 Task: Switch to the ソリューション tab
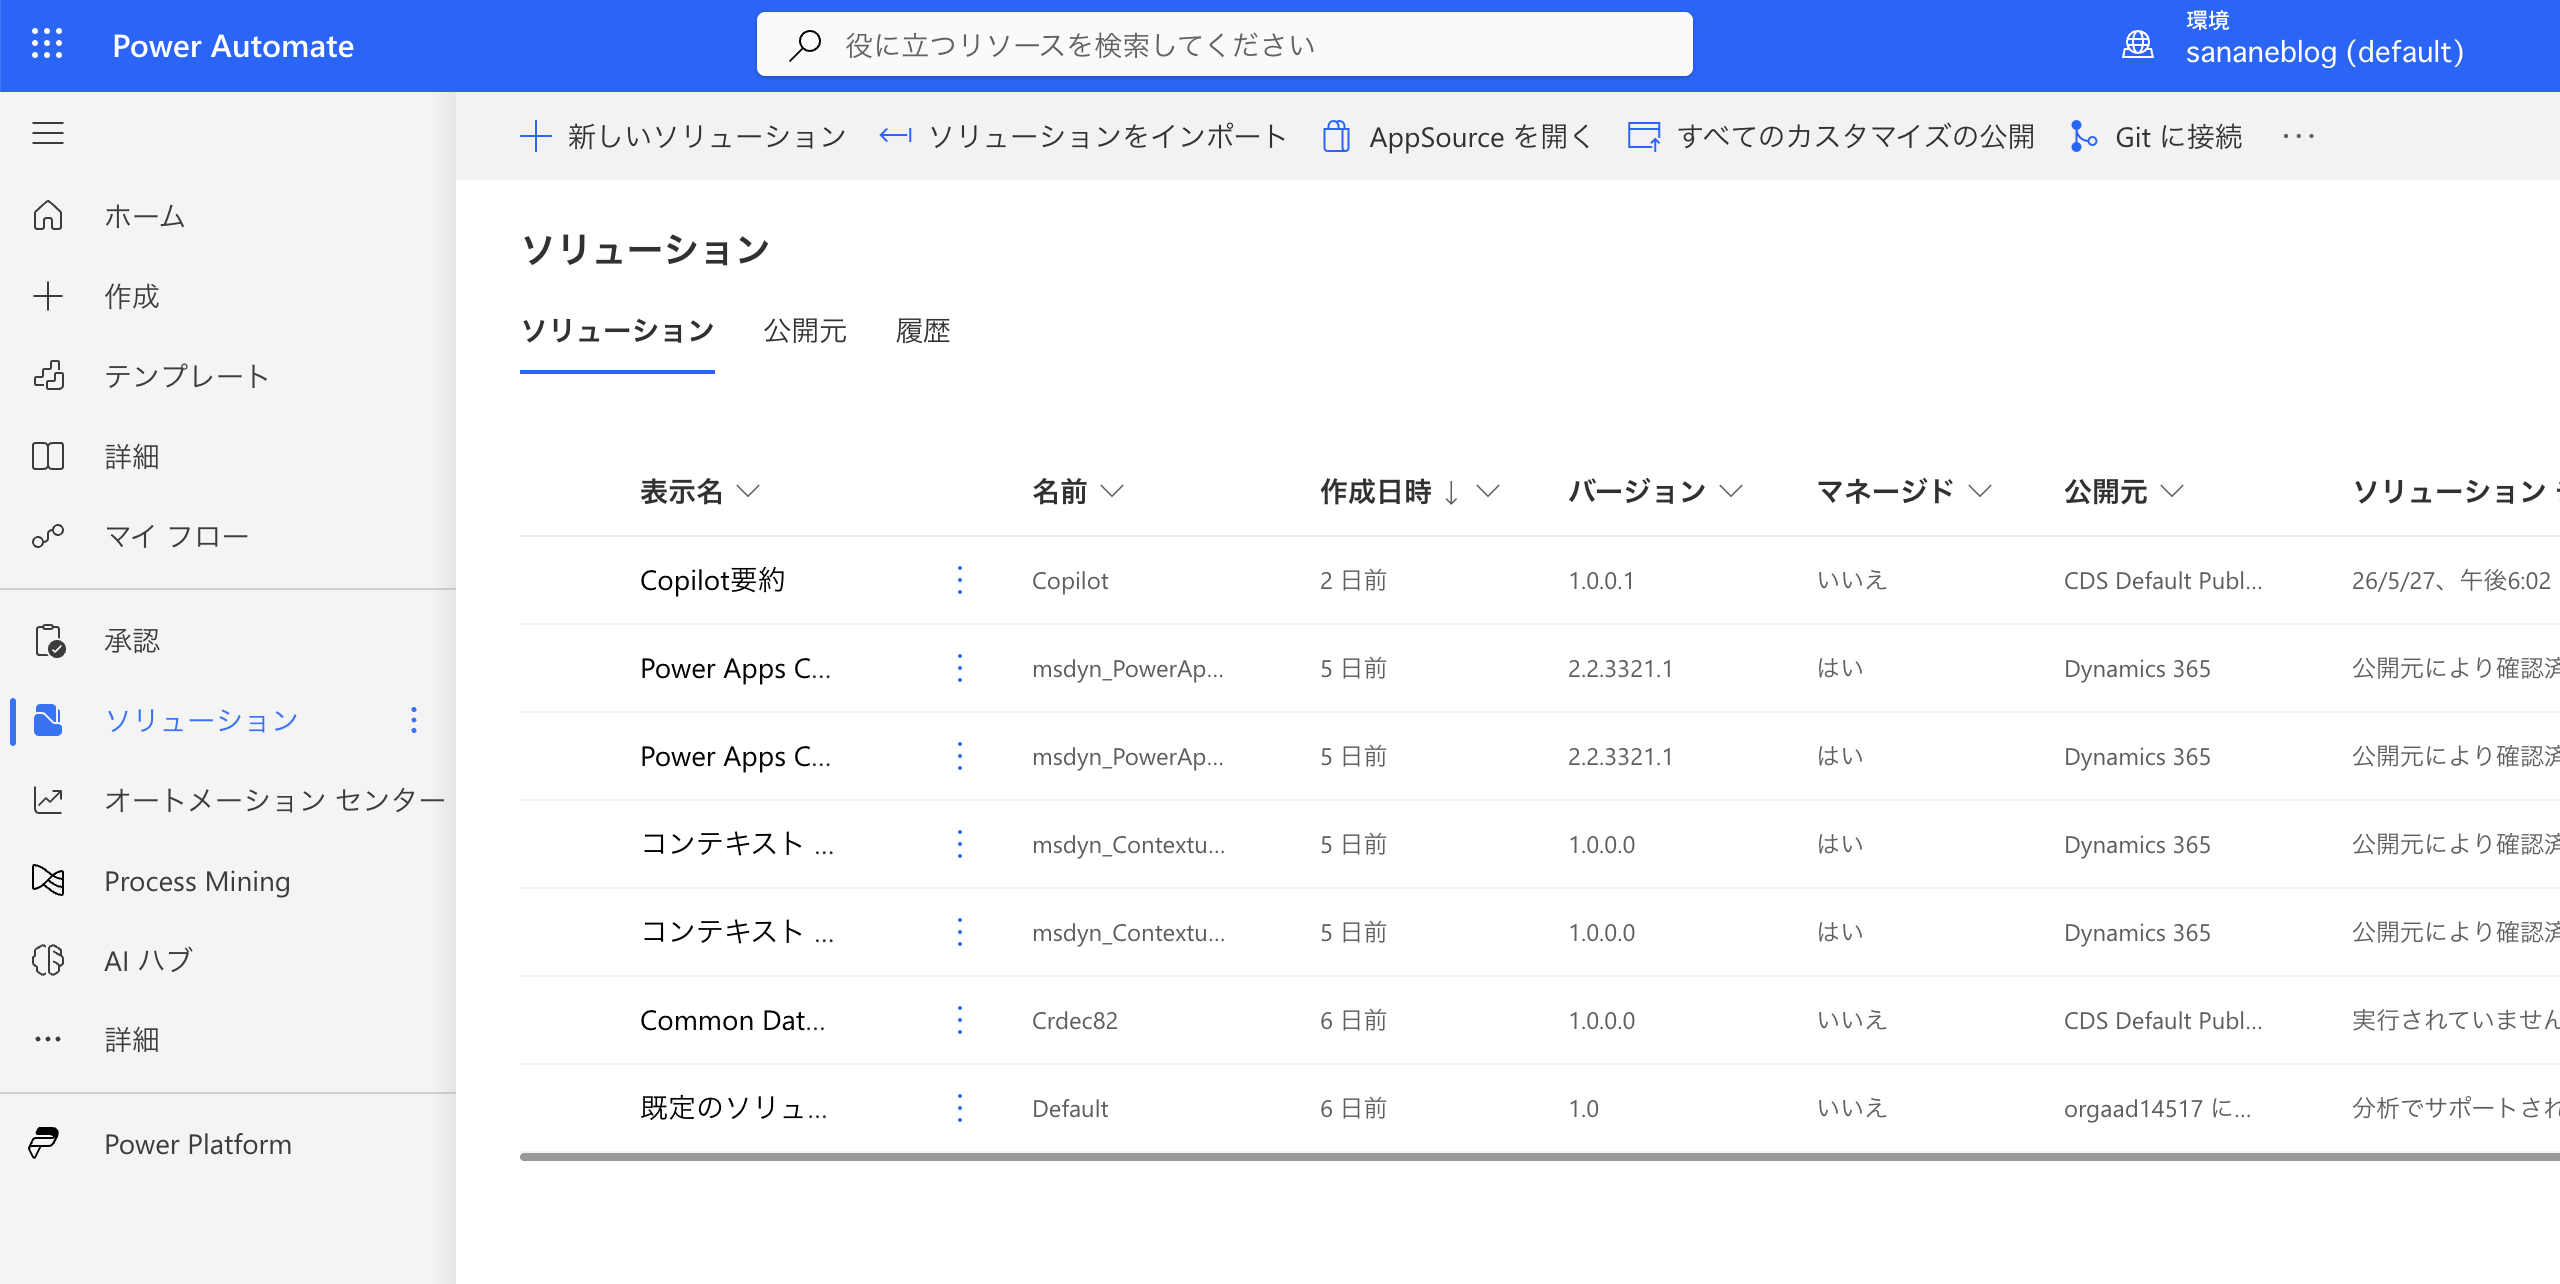617,331
